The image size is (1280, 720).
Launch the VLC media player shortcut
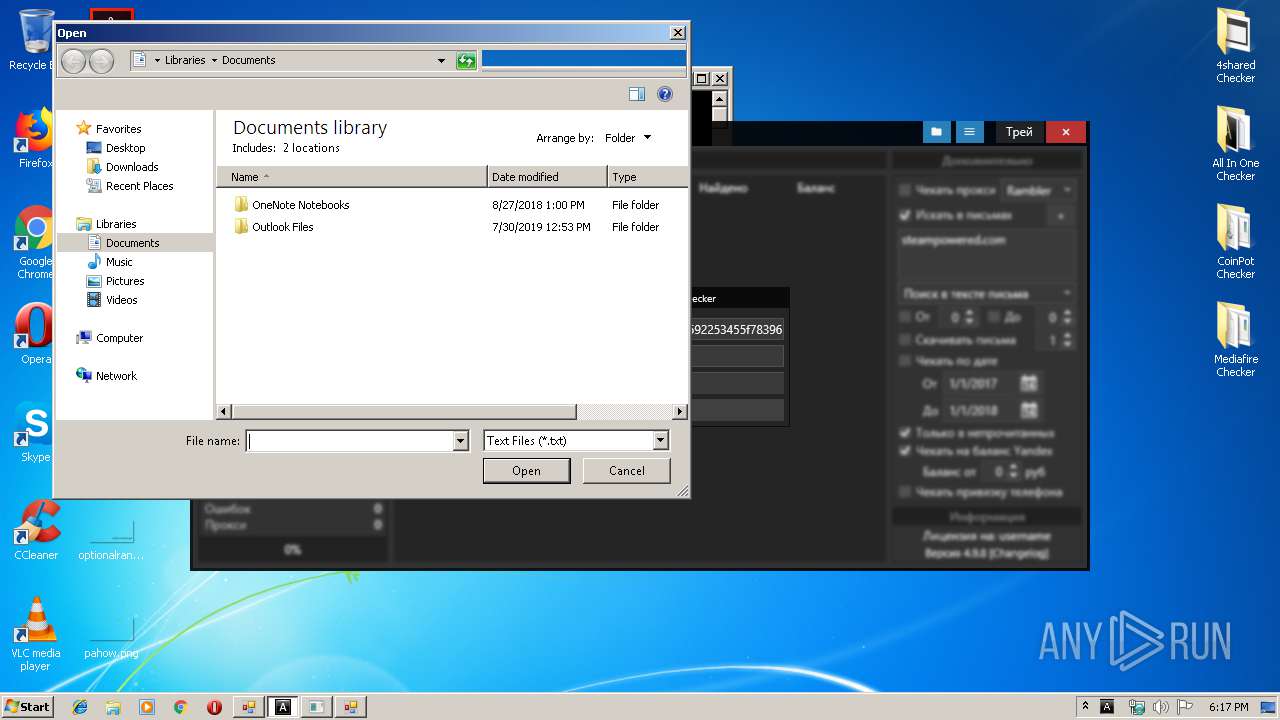pyautogui.click(x=36, y=634)
